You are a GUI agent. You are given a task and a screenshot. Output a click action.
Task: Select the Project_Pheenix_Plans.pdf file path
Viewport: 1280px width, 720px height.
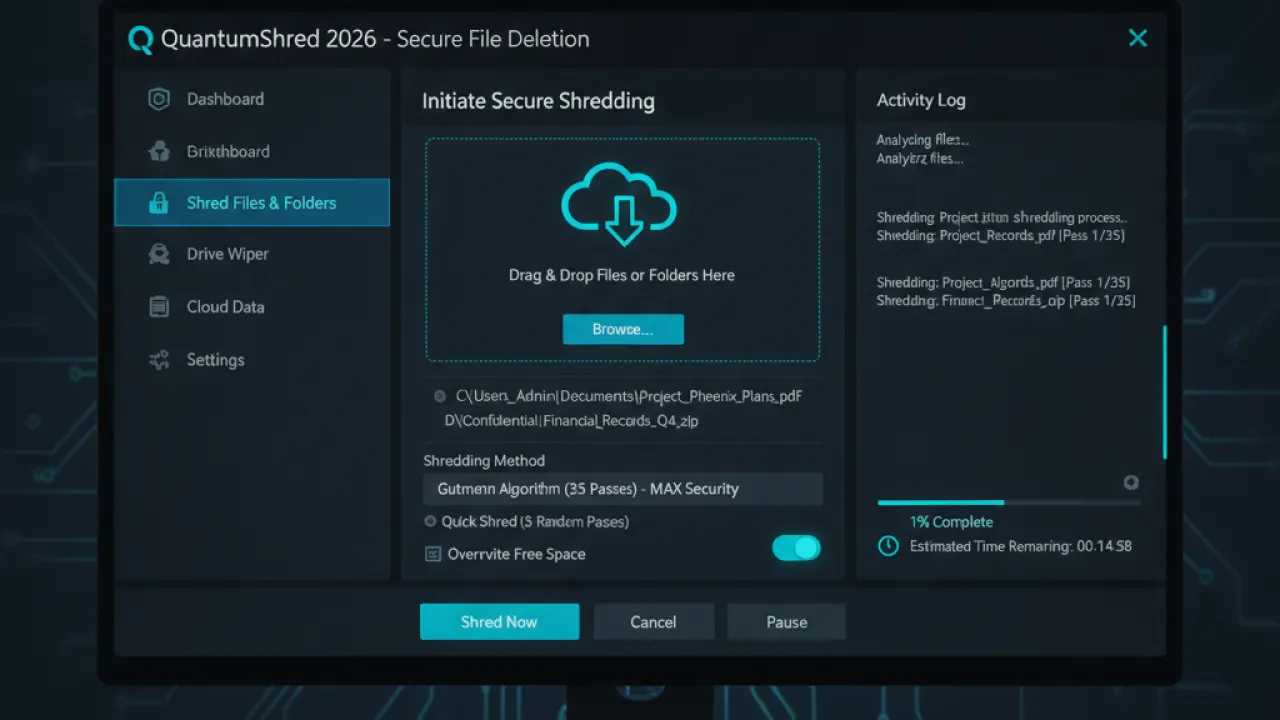pos(629,396)
